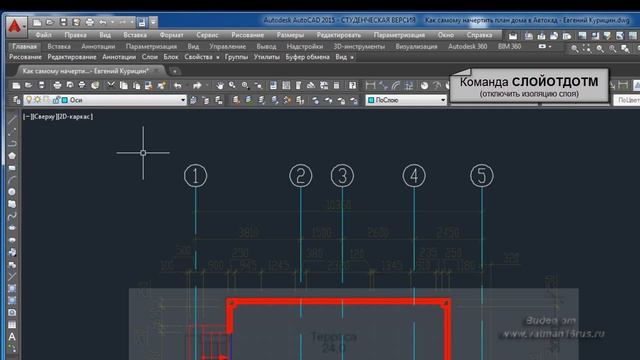Select the Line tool in left toolbar
This screenshot has height=360, width=640.
pyautogui.click(x=12, y=120)
